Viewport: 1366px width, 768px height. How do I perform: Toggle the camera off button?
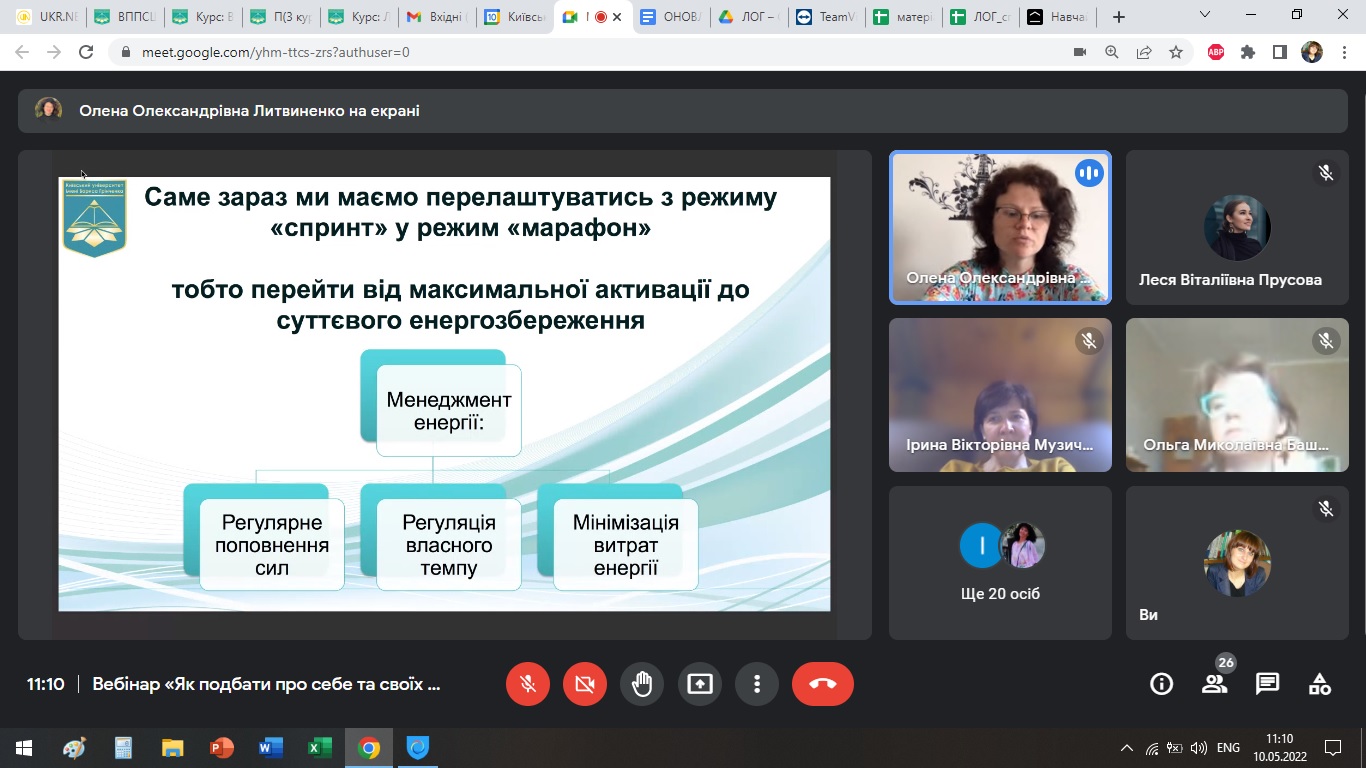coord(585,684)
